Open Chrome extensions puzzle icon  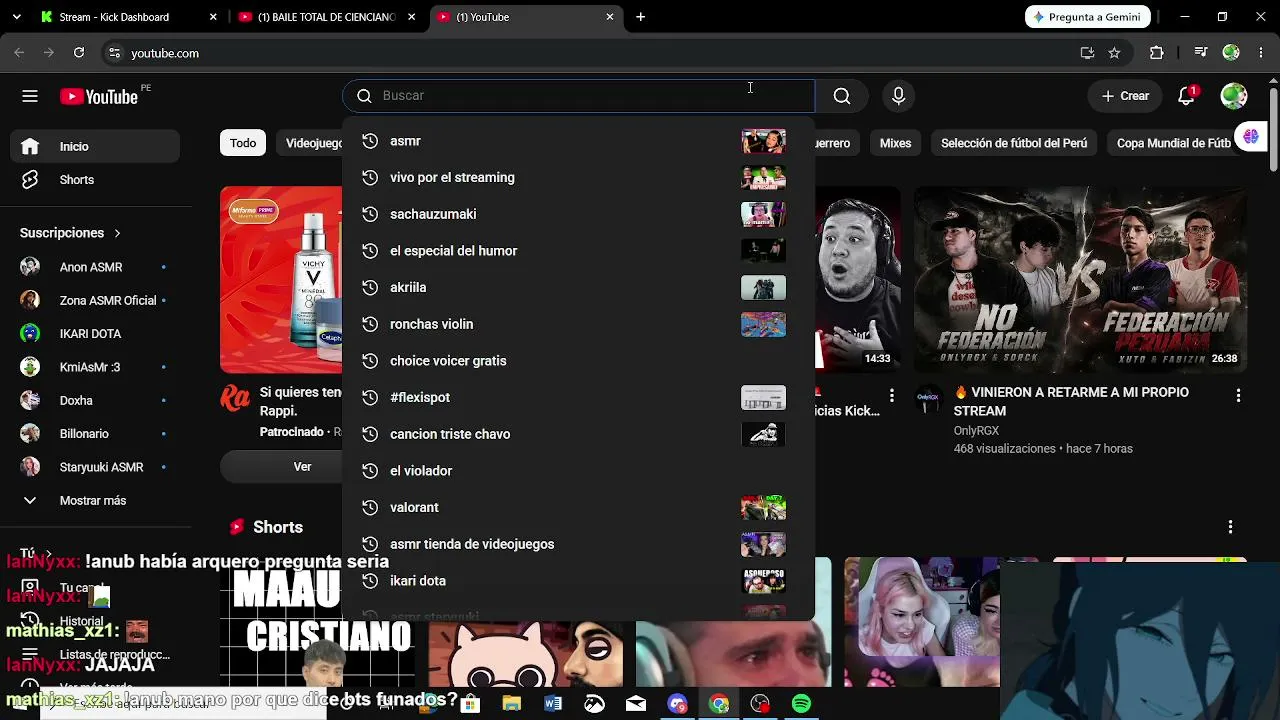1157,53
